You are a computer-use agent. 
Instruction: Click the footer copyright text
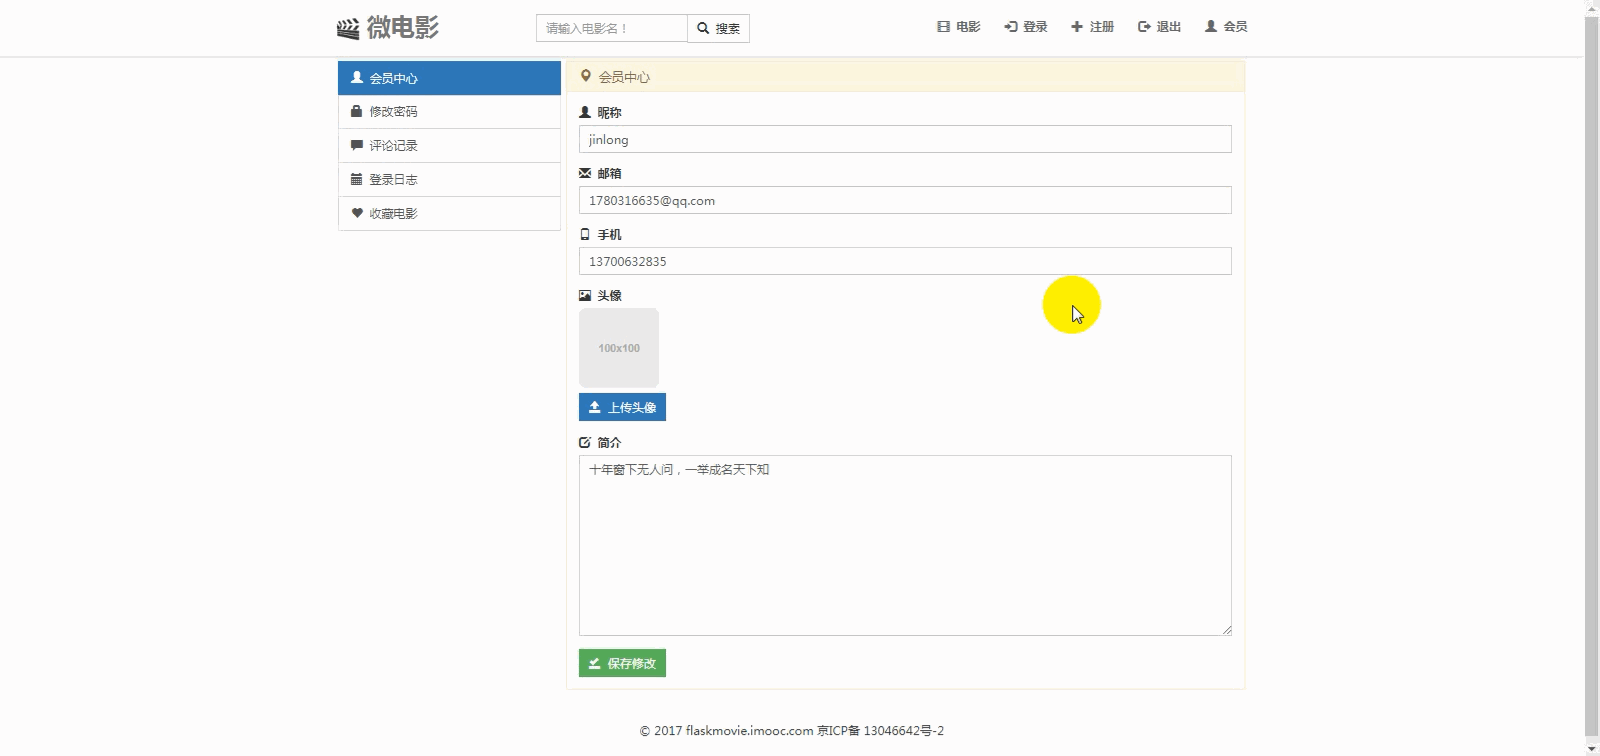pyautogui.click(x=792, y=731)
